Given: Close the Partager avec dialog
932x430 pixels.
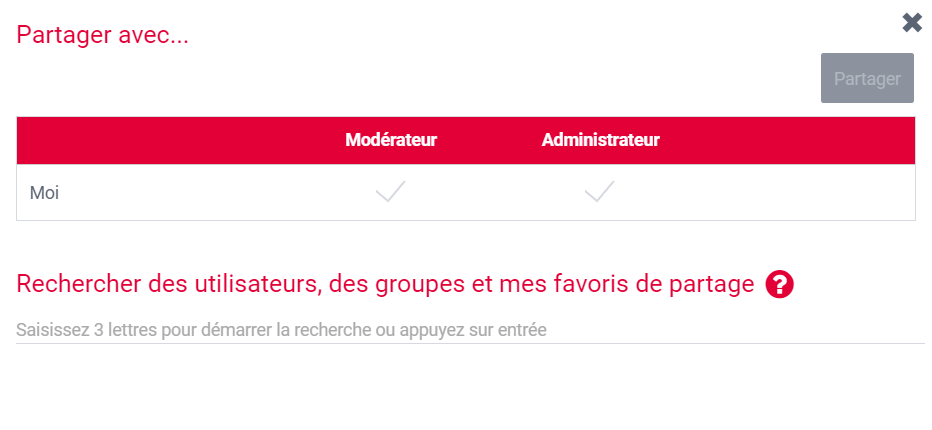Looking at the screenshot, I should click(x=912, y=23).
